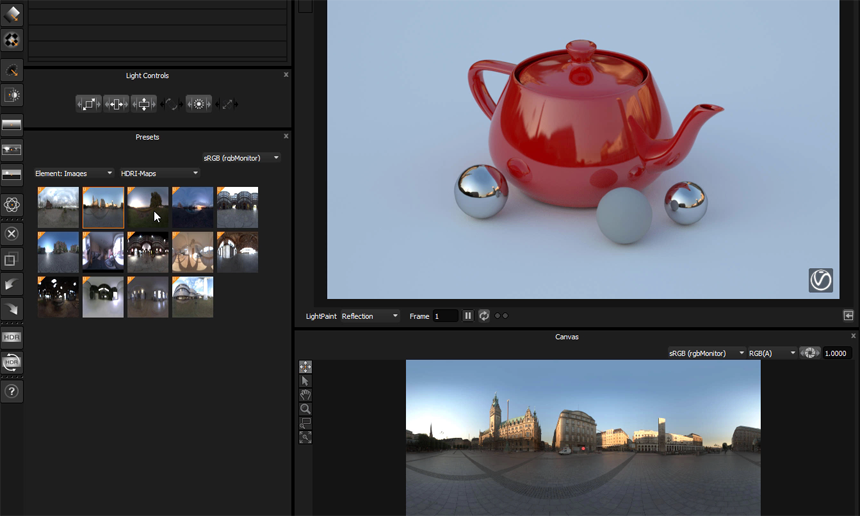Select the beige hall HDRI preset thumbnail
860x516 pixels.
pyautogui.click(x=193, y=252)
